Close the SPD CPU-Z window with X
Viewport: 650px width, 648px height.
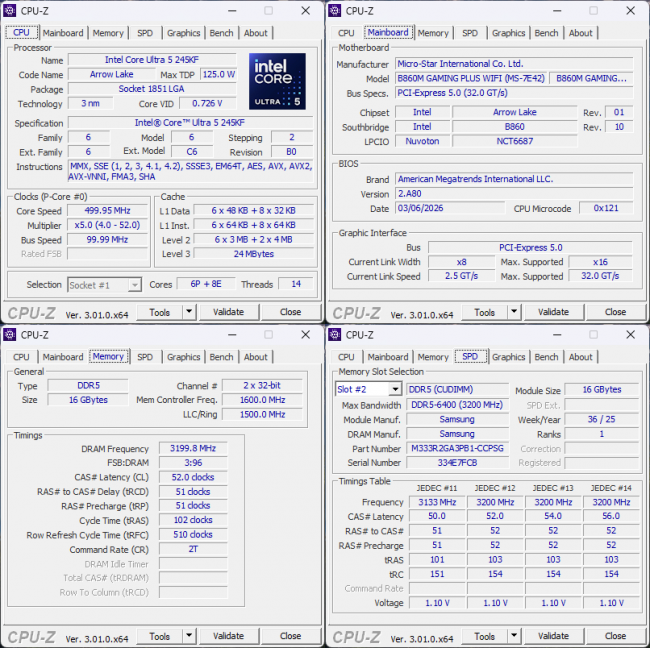pos(631,335)
